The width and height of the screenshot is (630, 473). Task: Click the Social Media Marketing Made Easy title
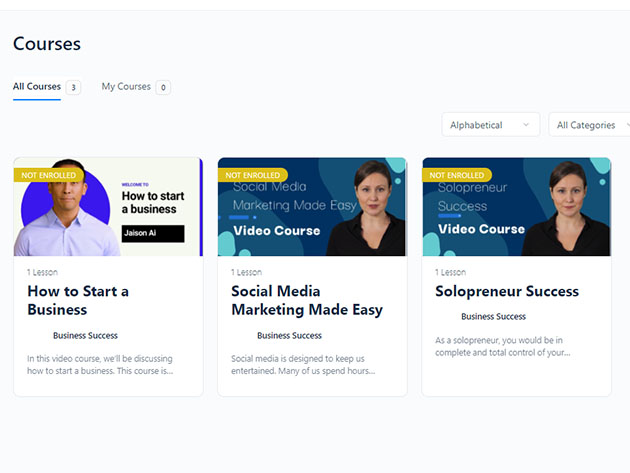point(307,300)
